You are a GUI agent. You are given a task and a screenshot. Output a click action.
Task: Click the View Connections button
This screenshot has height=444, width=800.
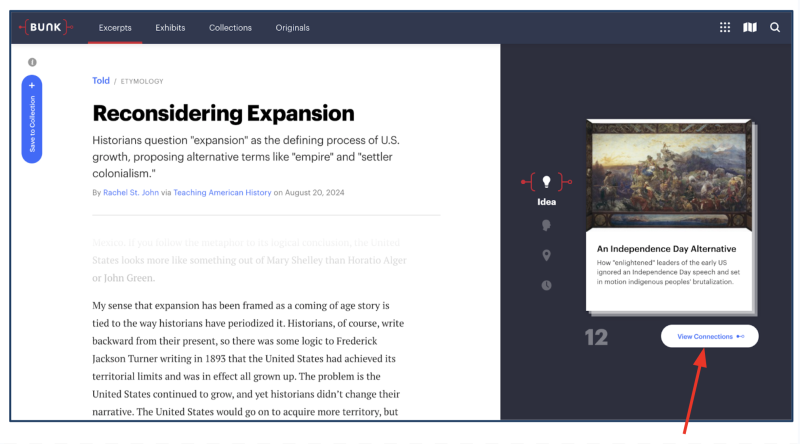coord(709,337)
